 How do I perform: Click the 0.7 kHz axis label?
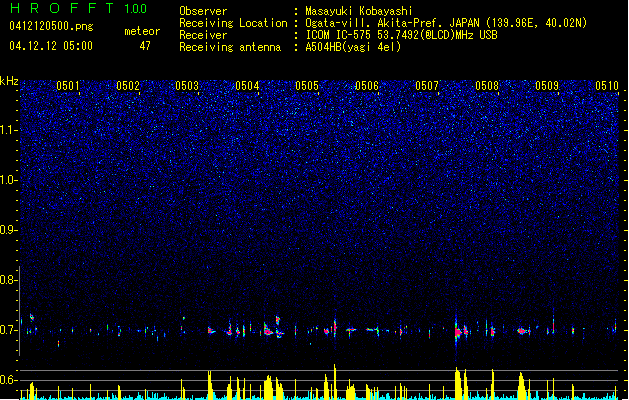click(x=9, y=330)
